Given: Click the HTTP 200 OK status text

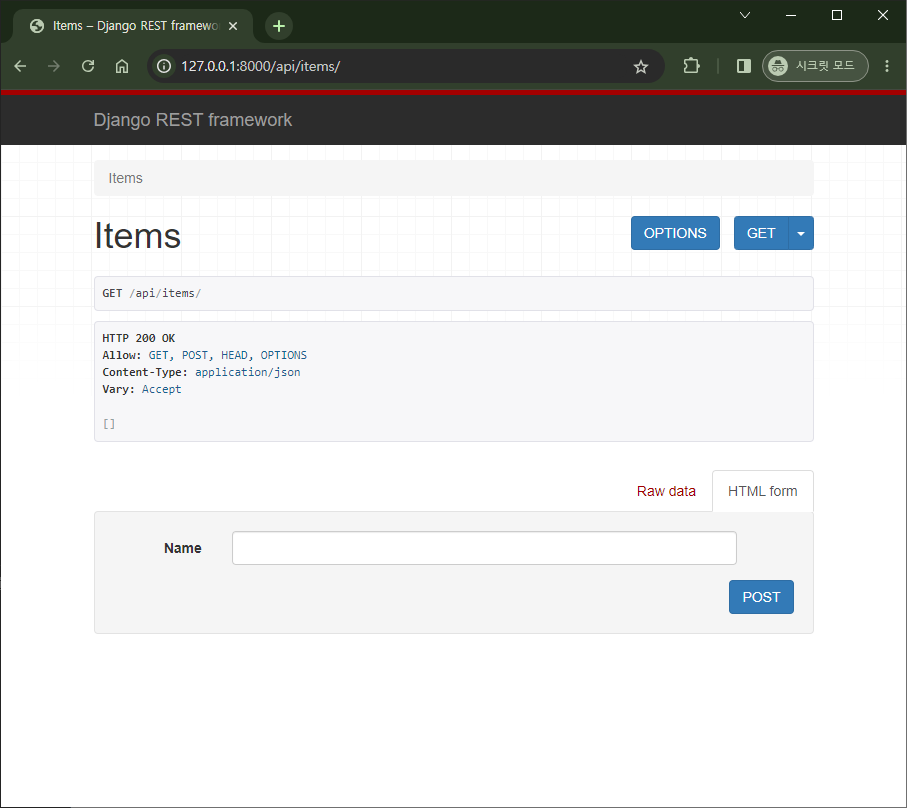Looking at the screenshot, I should point(139,338).
